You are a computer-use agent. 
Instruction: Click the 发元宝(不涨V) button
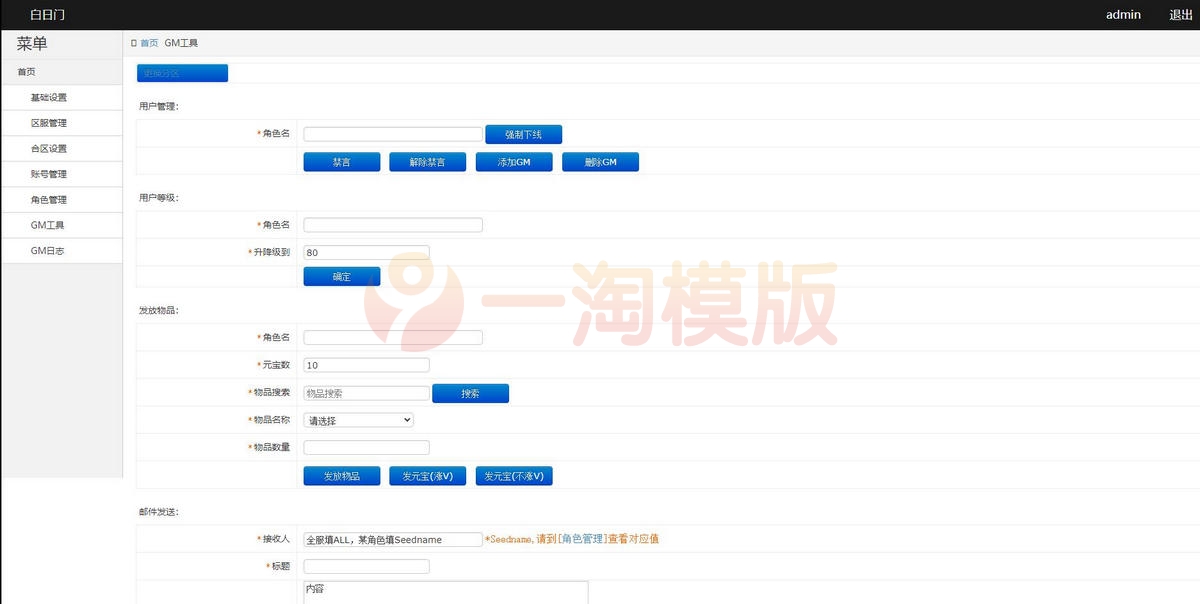(514, 475)
